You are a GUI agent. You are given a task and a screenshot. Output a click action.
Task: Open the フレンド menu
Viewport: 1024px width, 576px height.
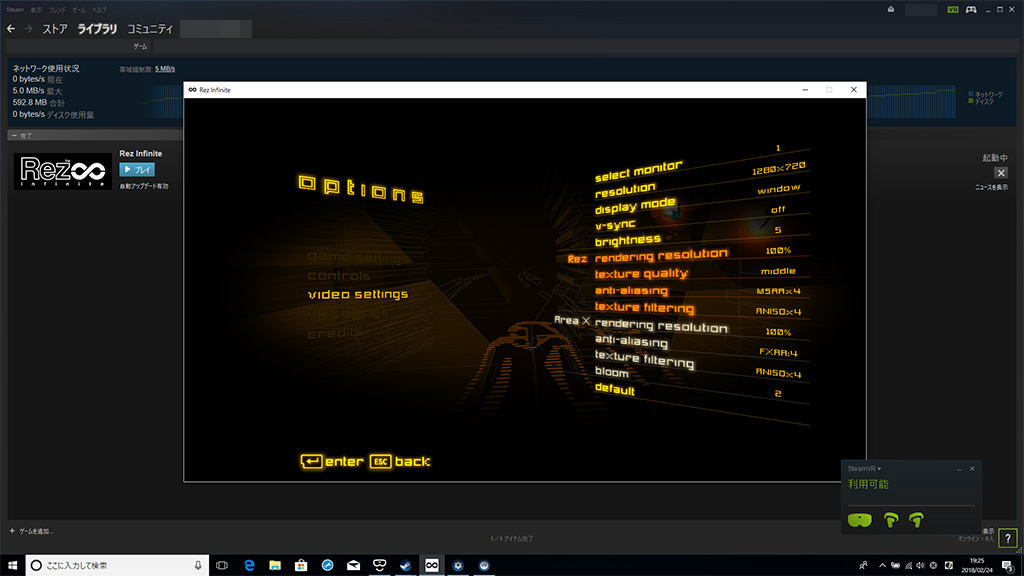pos(57,10)
